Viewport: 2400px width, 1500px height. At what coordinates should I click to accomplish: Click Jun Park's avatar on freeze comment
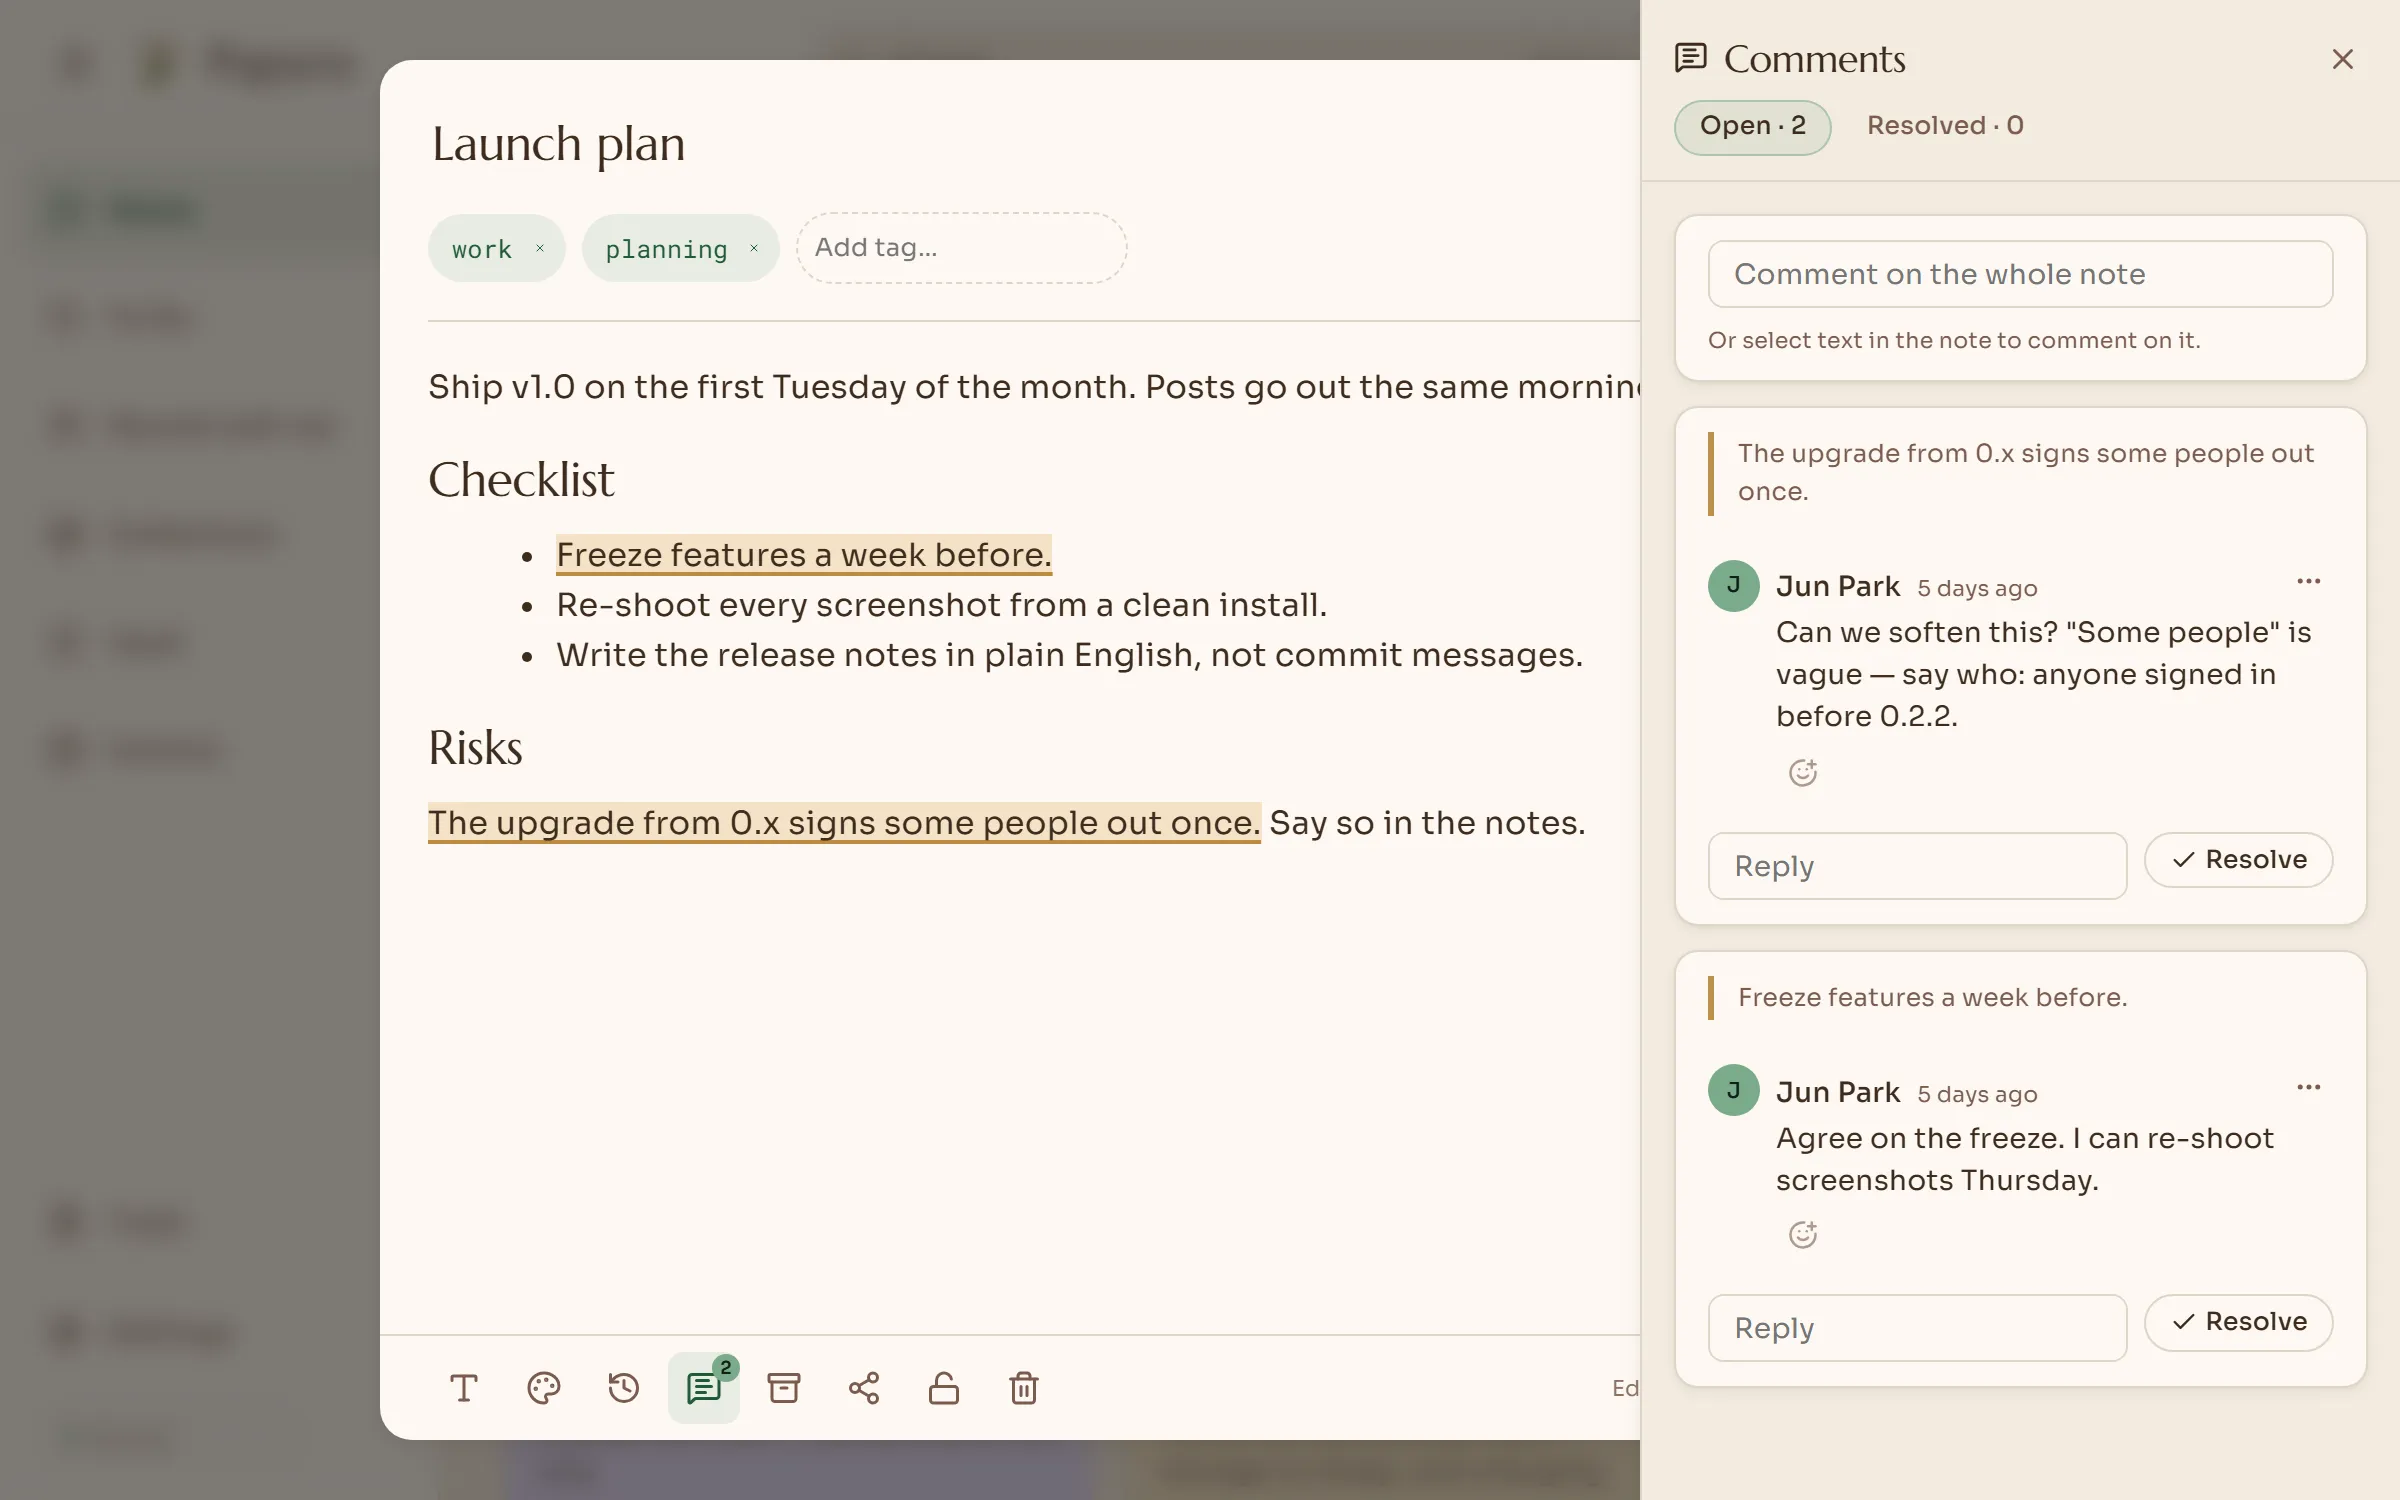point(1733,1090)
